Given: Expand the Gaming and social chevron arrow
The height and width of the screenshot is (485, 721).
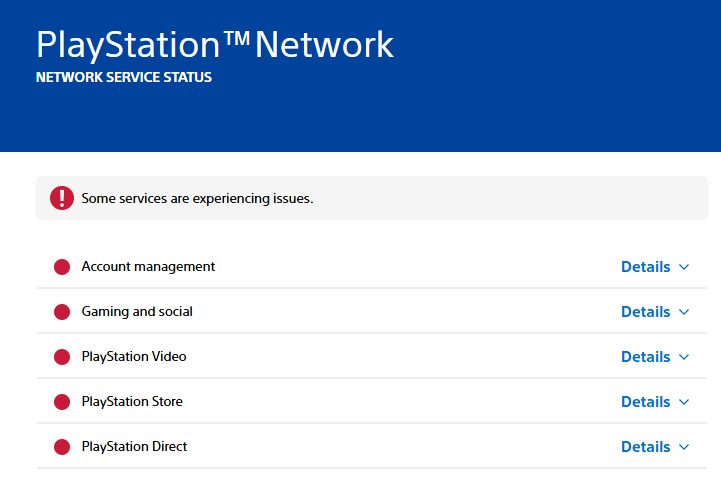Looking at the screenshot, I should pyautogui.click(x=684, y=312).
